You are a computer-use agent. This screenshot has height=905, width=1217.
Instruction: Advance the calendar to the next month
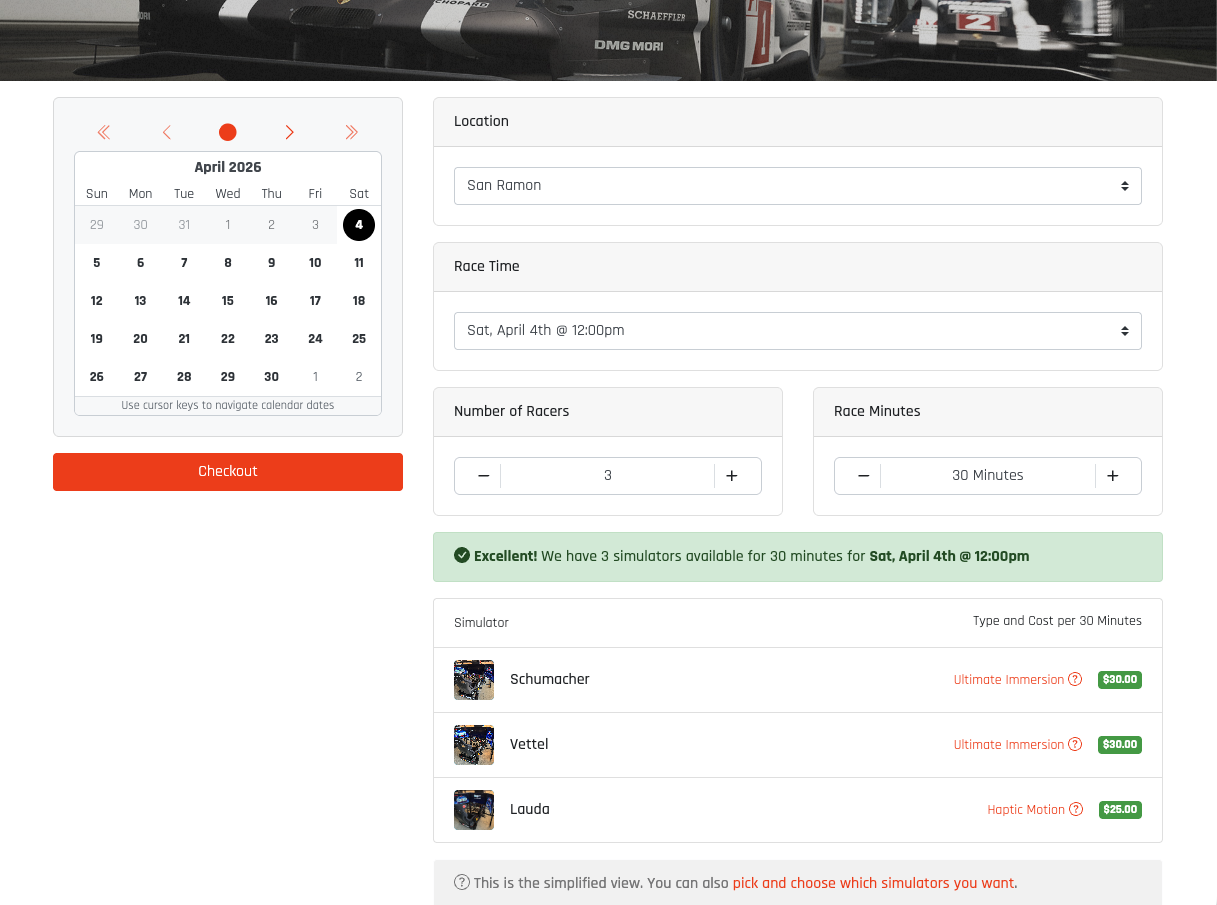tap(289, 132)
